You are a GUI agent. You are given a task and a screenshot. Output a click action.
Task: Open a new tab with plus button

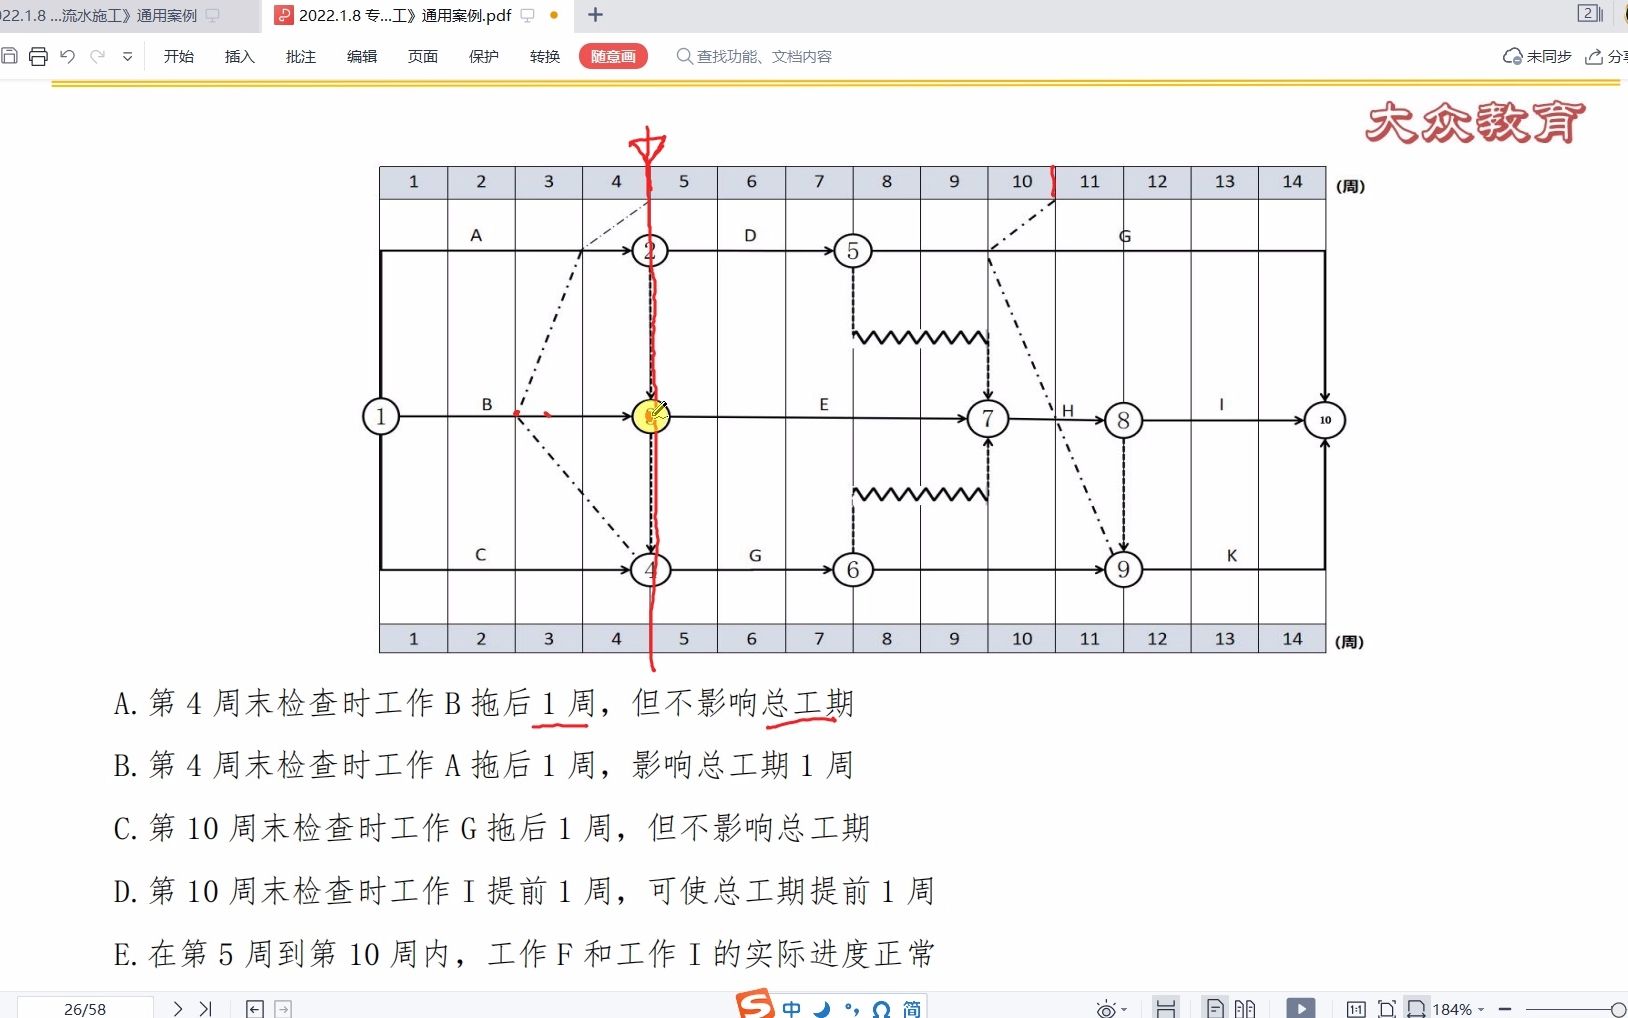tap(595, 15)
